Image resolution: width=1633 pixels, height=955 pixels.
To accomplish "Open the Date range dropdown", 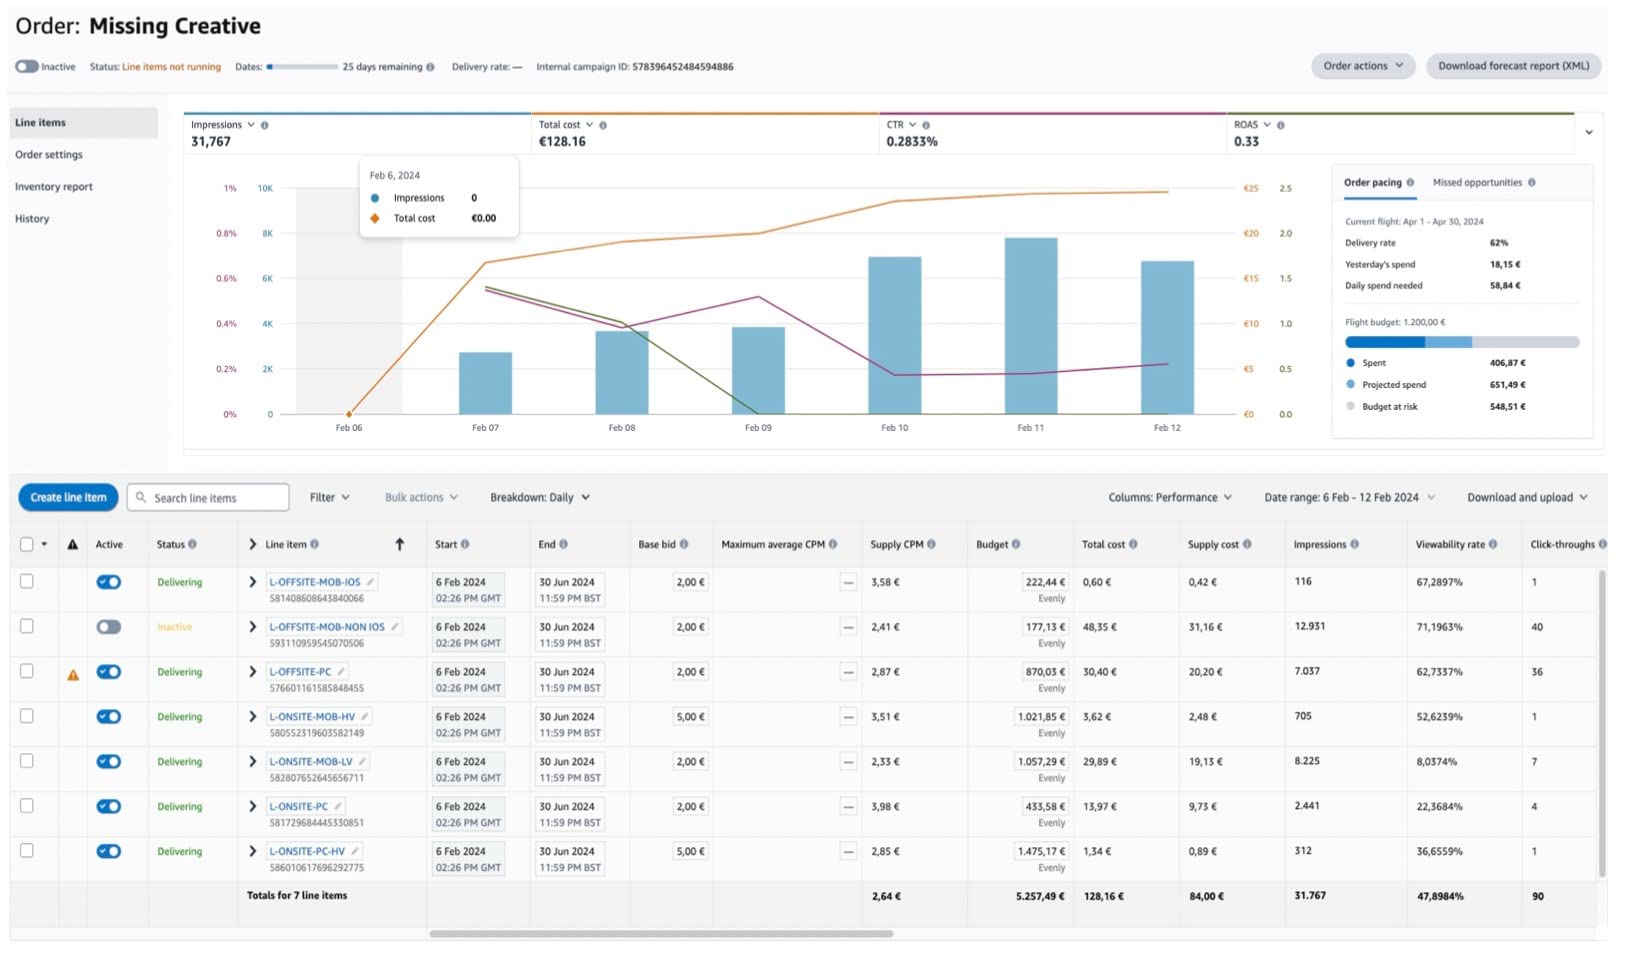I will [x=1349, y=498].
